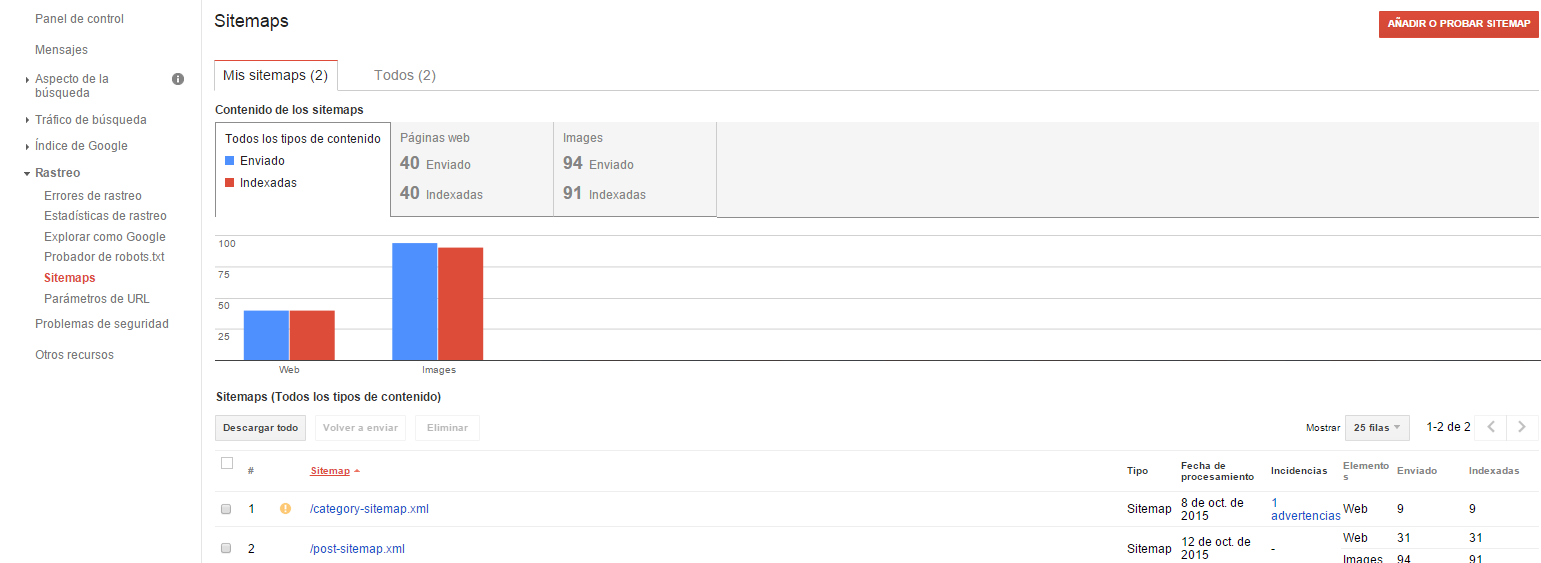The width and height of the screenshot is (1541, 563).
Task: Go to the previous results page arrow
Action: (x=1490, y=427)
